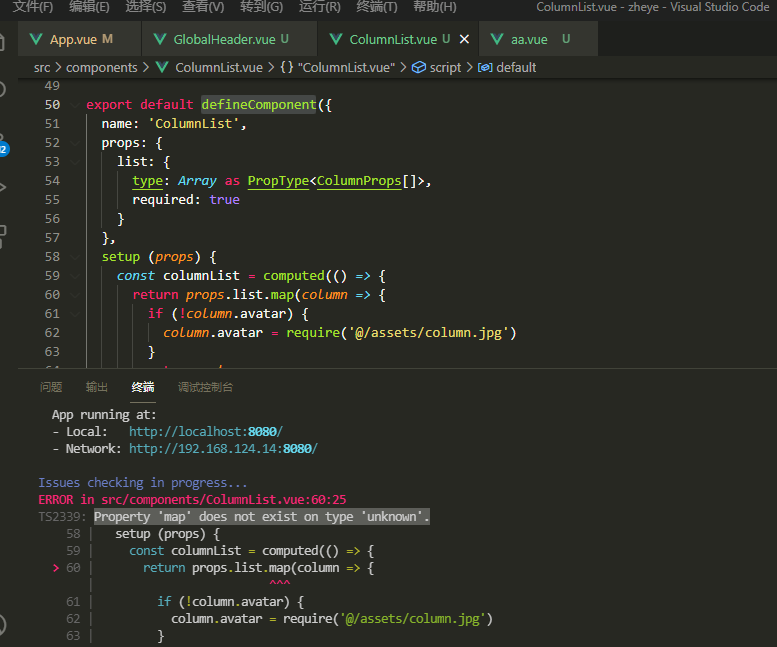The width and height of the screenshot is (777, 647).
Task: Close the ColumnList.vue editor tab
Action: click(x=464, y=39)
